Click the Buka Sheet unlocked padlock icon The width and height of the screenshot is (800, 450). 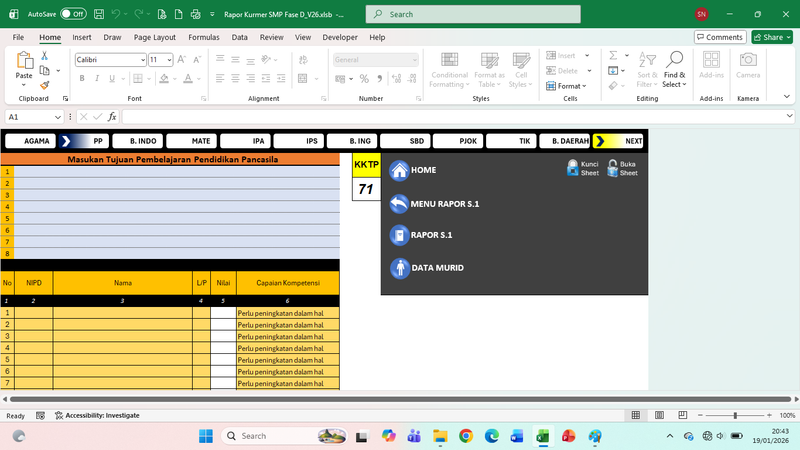(x=612, y=167)
